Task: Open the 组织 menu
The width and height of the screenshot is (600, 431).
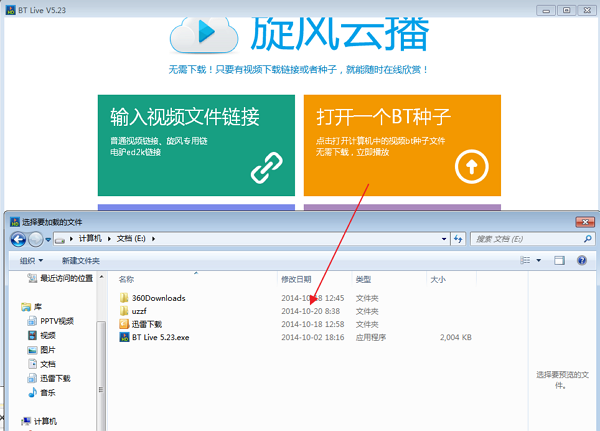Action: (31, 261)
